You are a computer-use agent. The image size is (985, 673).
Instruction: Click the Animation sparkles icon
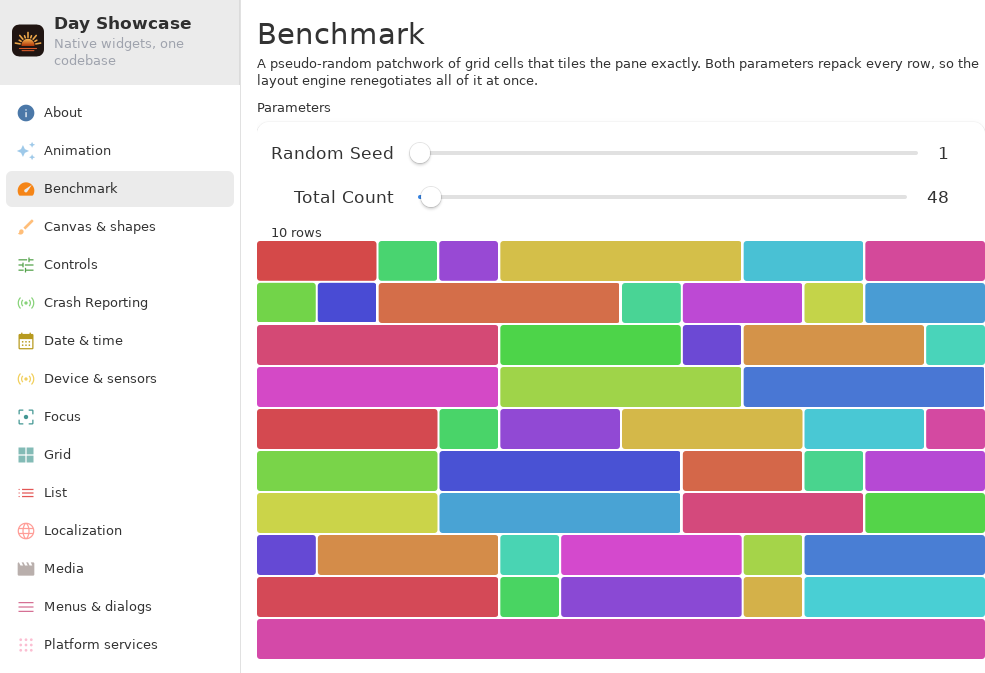tap(26, 151)
